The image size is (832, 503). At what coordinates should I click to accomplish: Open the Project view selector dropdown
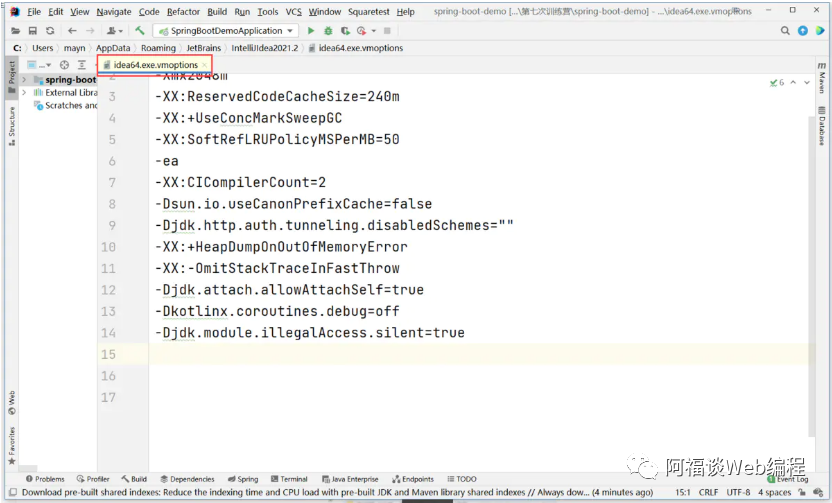pyautogui.click(x=39, y=65)
